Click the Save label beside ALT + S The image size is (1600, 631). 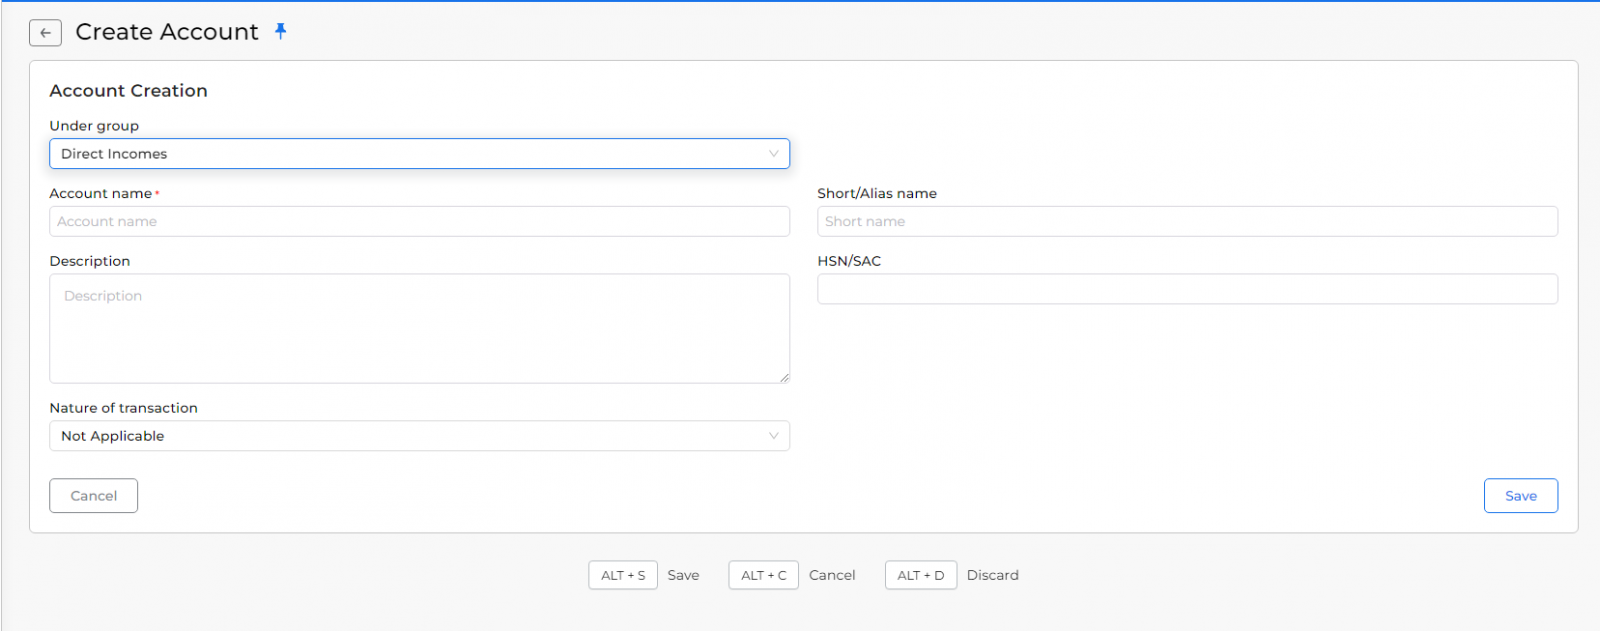(683, 576)
